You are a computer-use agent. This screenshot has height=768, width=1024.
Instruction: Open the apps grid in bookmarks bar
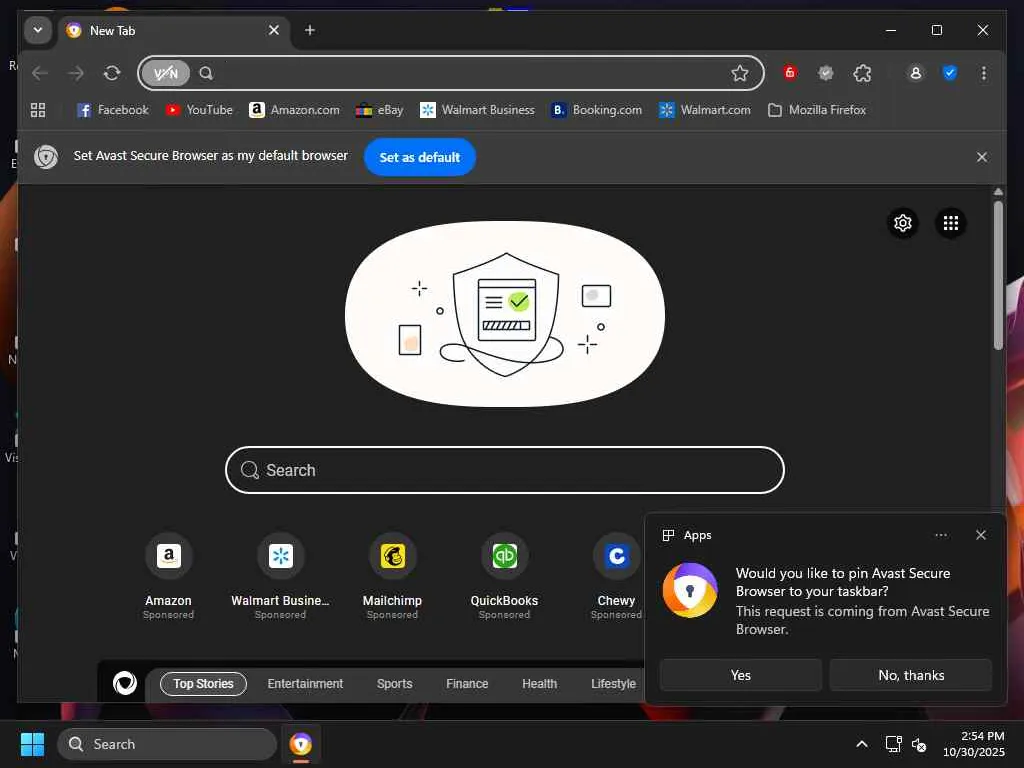point(38,110)
